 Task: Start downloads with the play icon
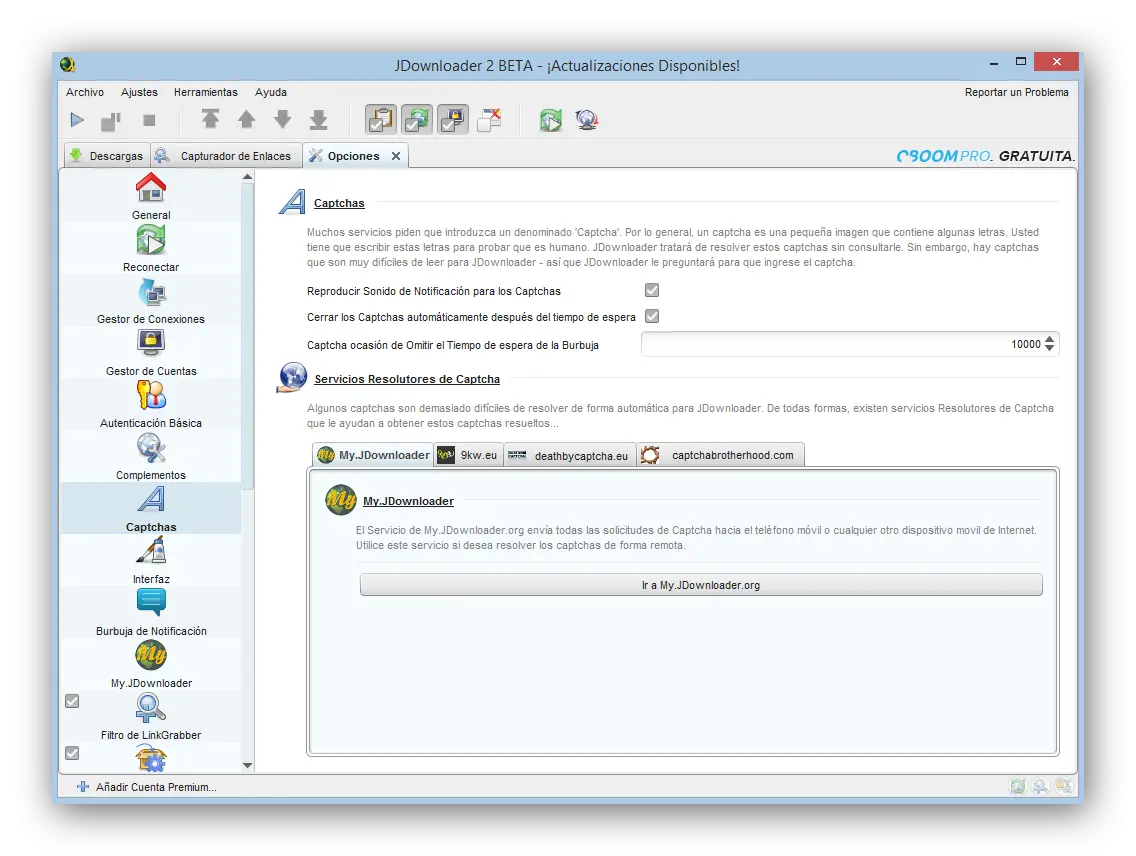[x=77, y=120]
